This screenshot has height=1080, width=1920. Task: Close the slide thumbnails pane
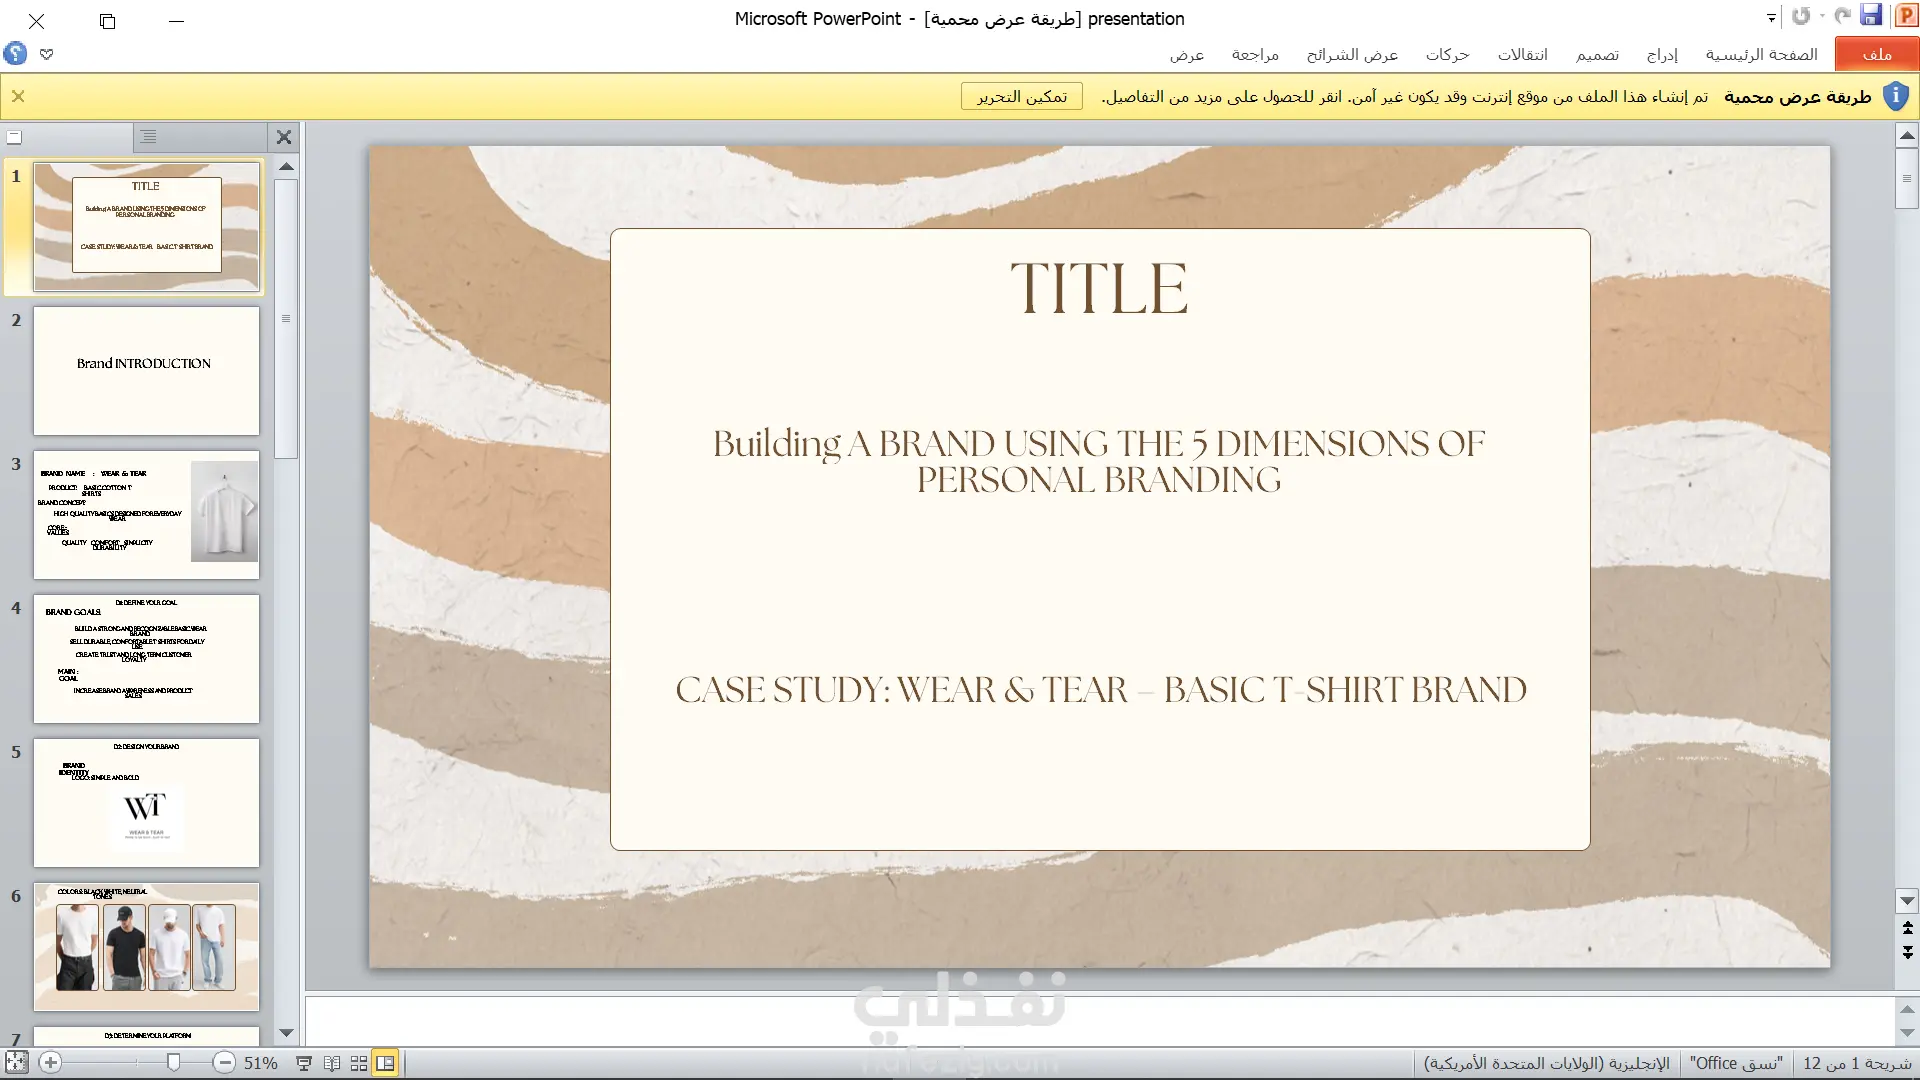pyautogui.click(x=284, y=137)
